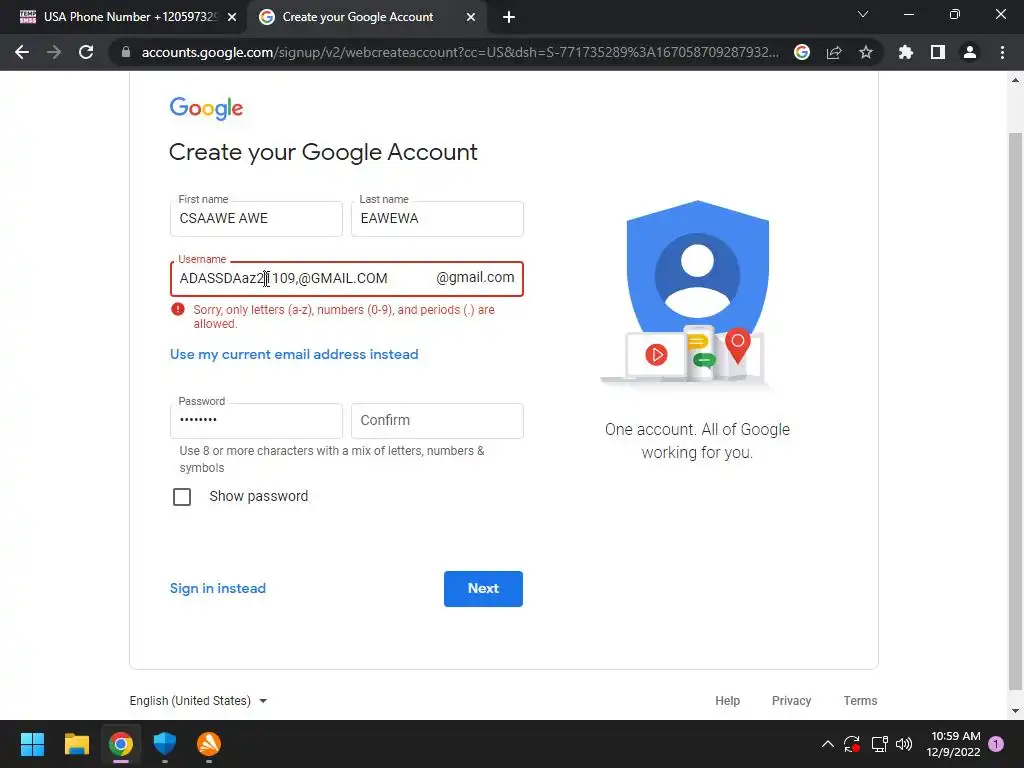Enable the Show password checkbox
The height and width of the screenshot is (768, 1024).
click(x=182, y=497)
